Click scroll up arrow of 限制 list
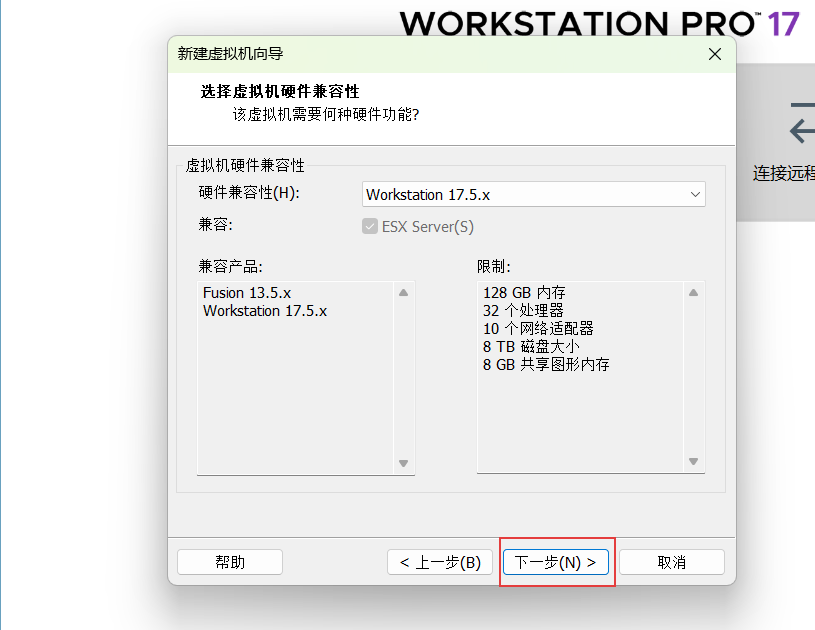 pyautogui.click(x=693, y=293)
